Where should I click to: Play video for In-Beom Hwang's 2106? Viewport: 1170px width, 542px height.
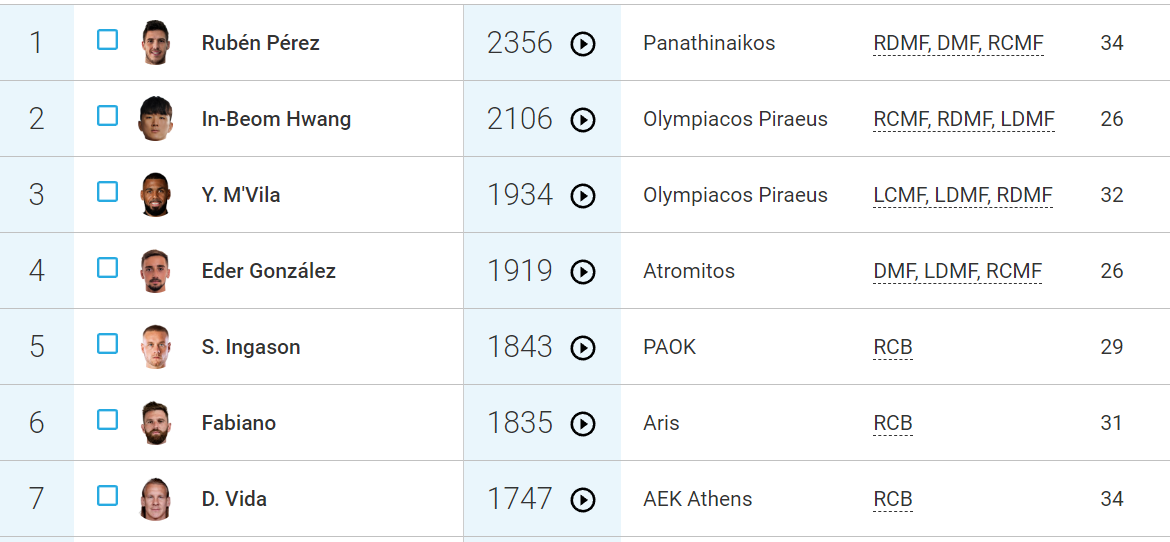coord(583,120)
